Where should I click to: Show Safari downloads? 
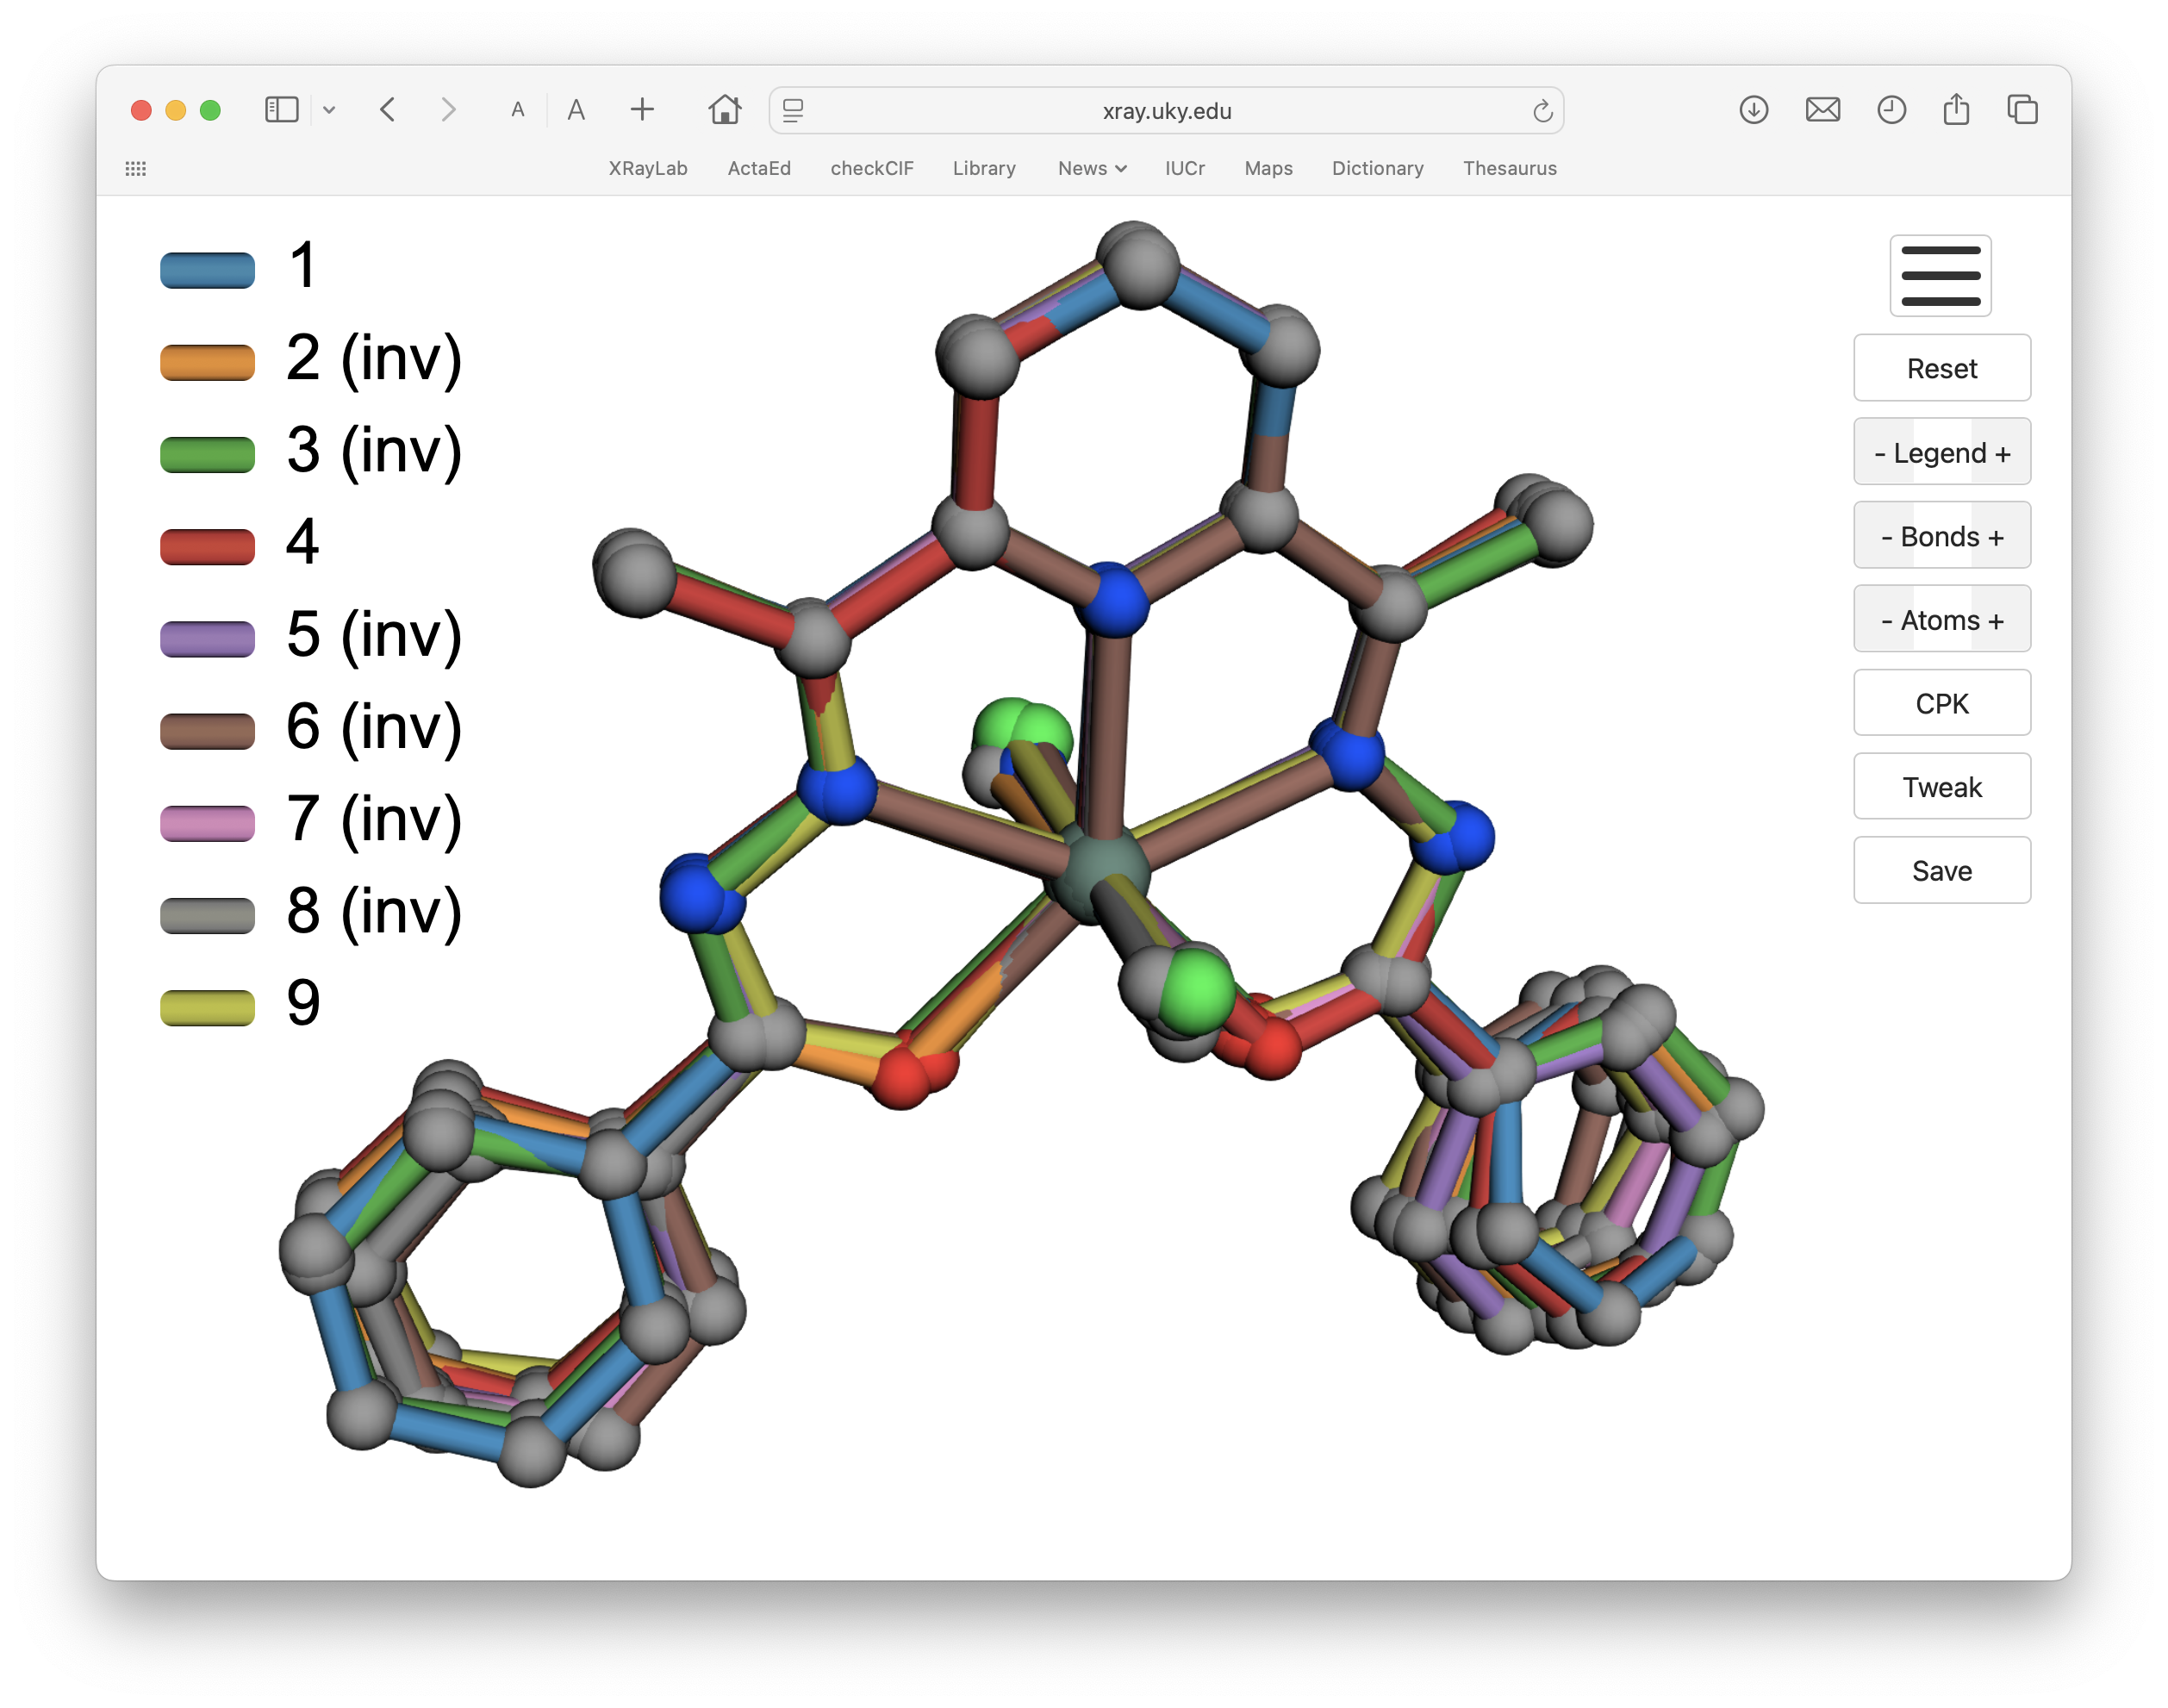point(1753,110)
